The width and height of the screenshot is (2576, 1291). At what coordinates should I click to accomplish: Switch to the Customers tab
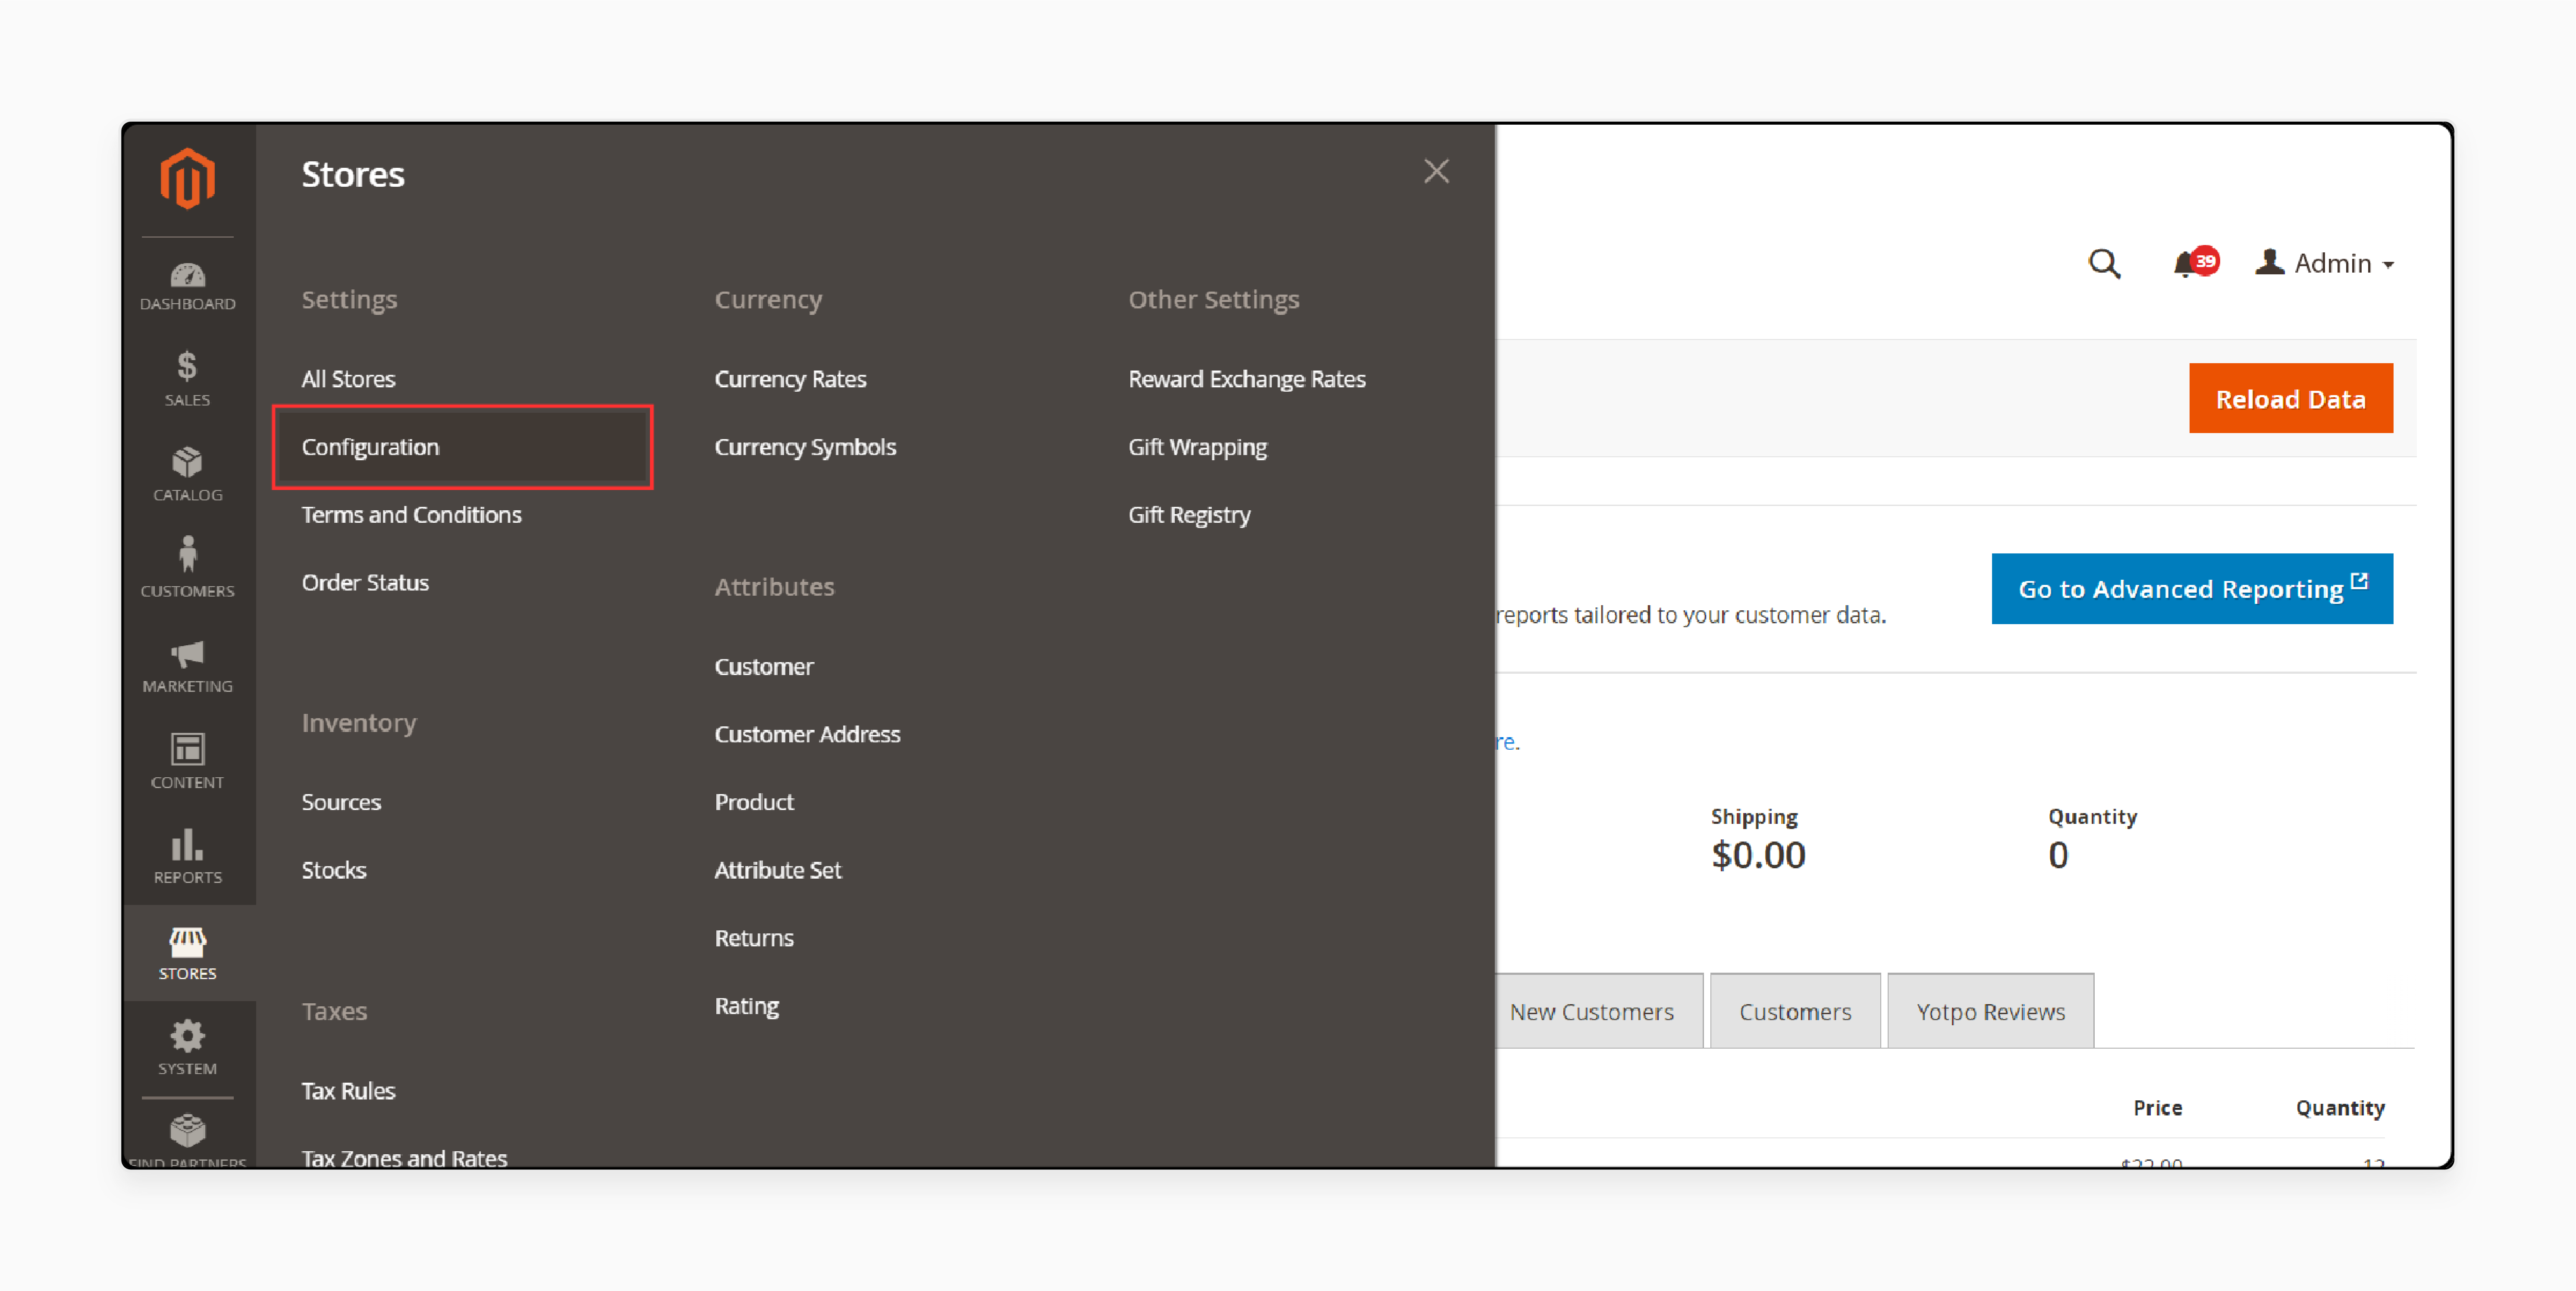[x=1795, y=1011]
